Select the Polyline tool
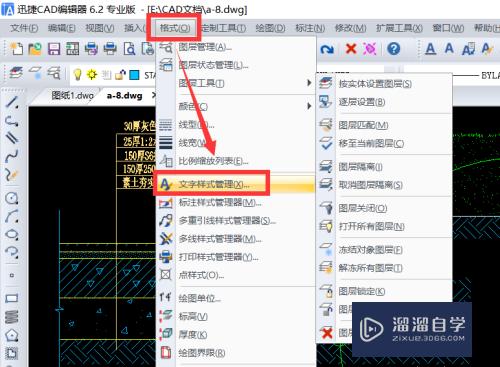This screenshot has height=367, width=500. [x=12, y=121]
